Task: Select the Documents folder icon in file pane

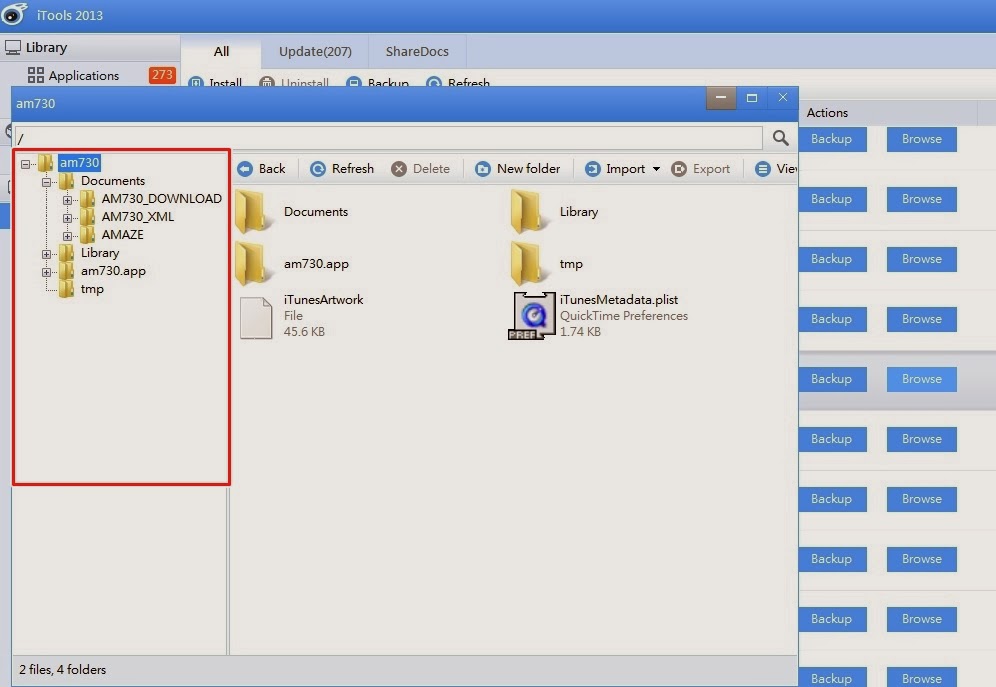Action: click(252, 212)
